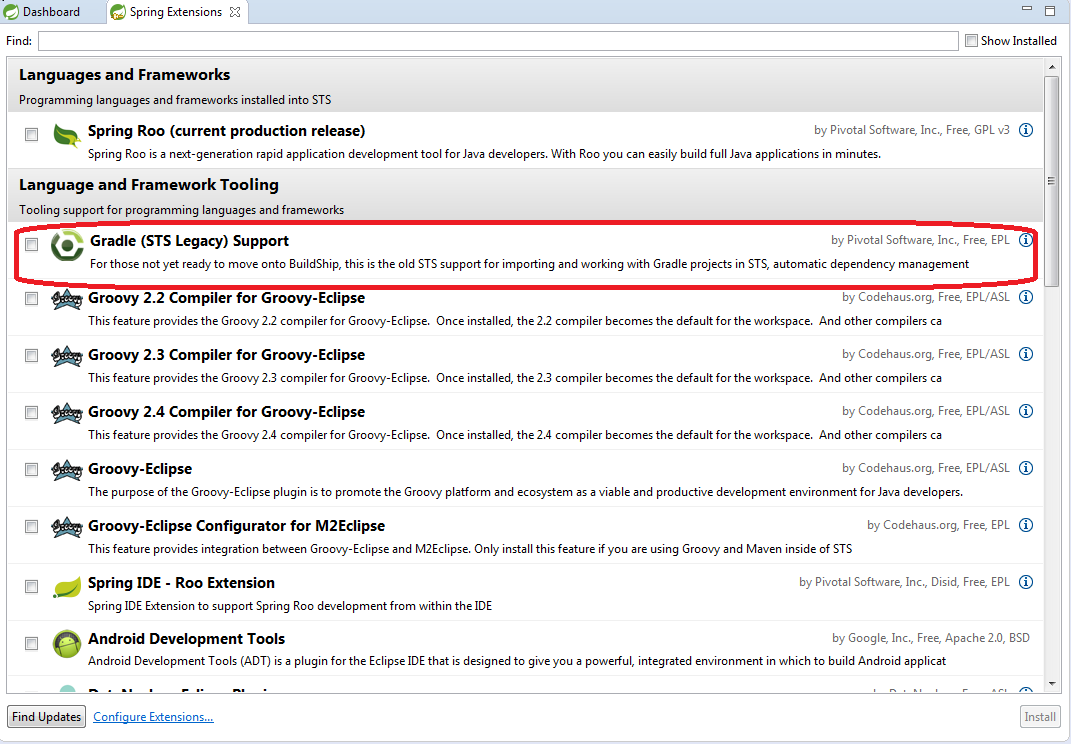Tick the Gradle (STS Legacy) Support checkbox
Screen dimensions: 1071x744
tap(31, 244)
